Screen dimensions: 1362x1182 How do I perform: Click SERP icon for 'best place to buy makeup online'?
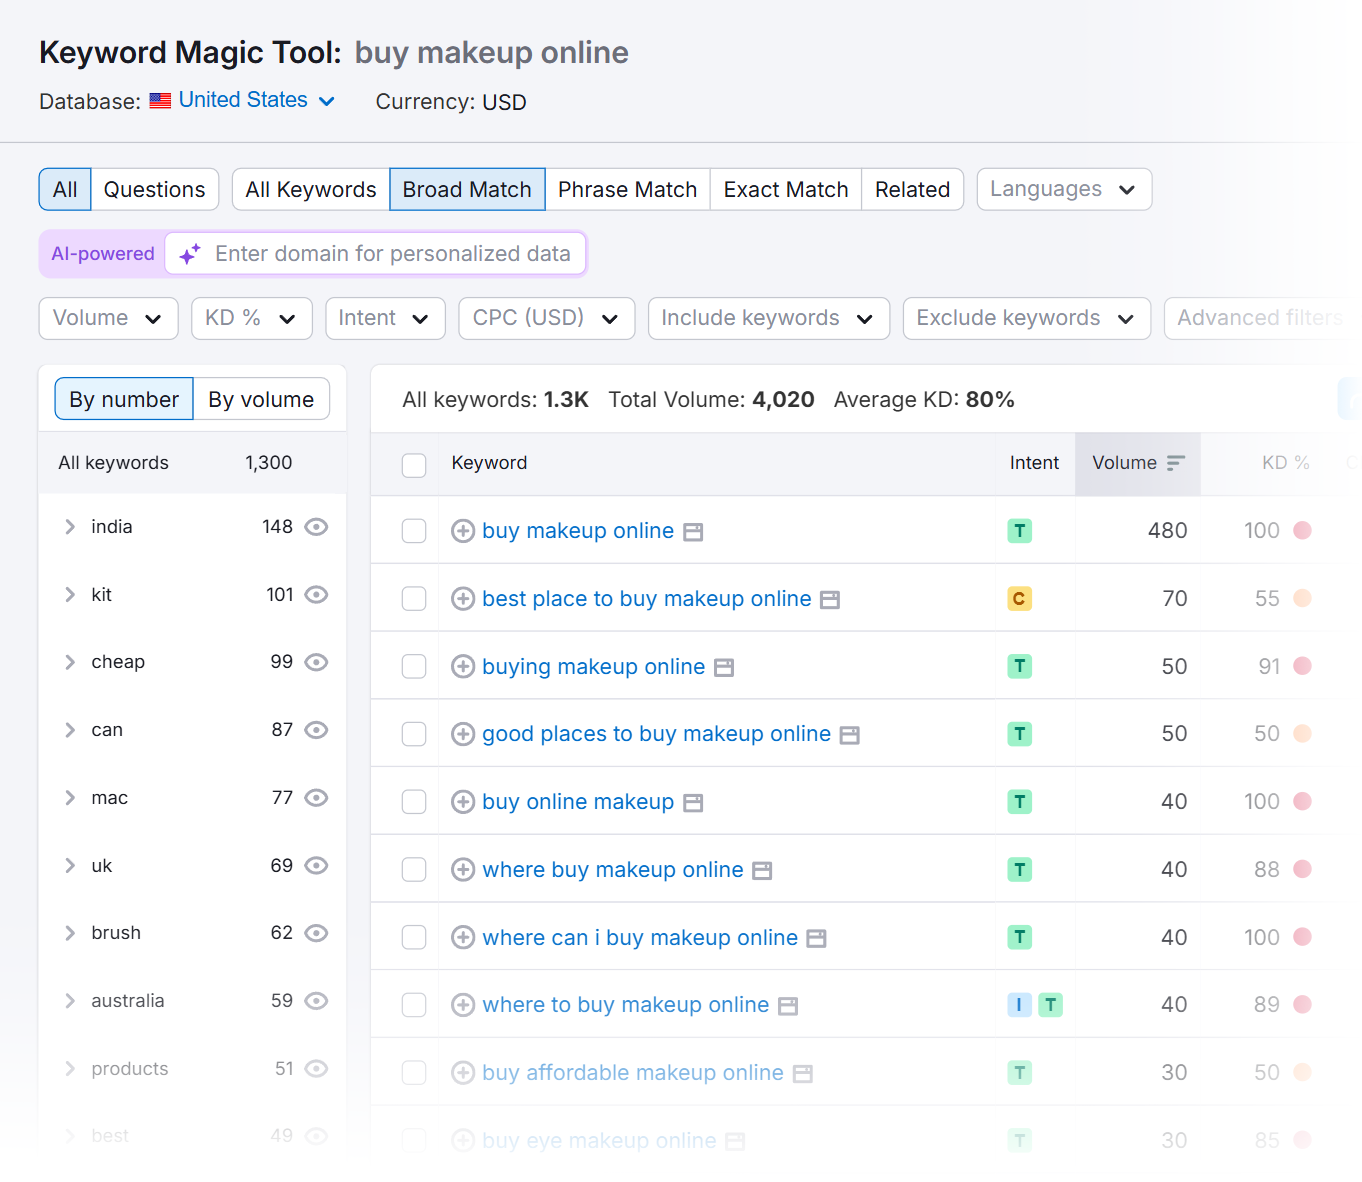[x=830, y=600]
